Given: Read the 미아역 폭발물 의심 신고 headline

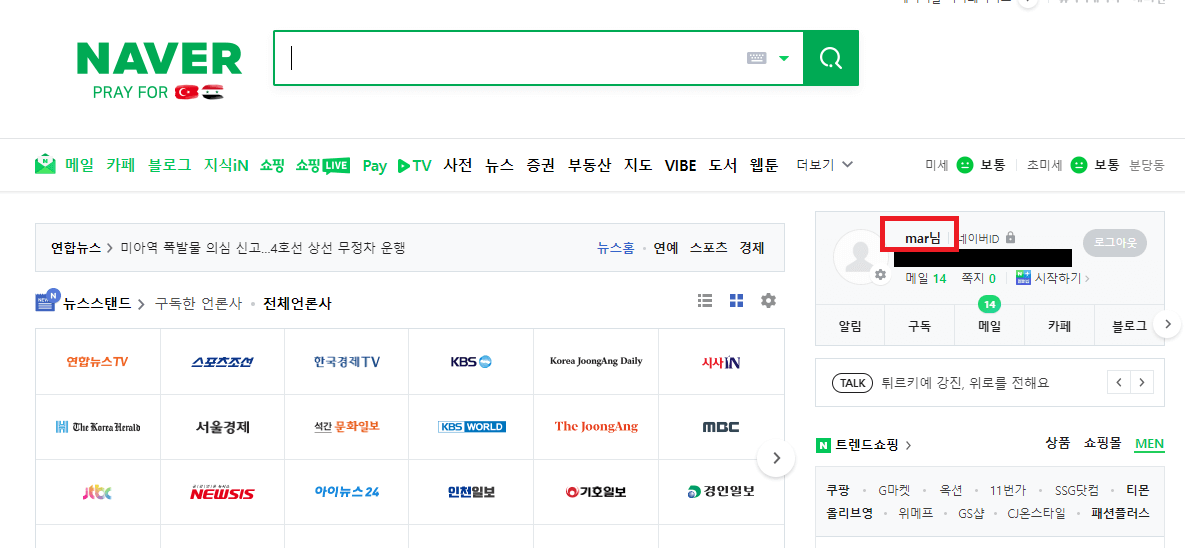Looking at the screenshot, I should (263, 247).
